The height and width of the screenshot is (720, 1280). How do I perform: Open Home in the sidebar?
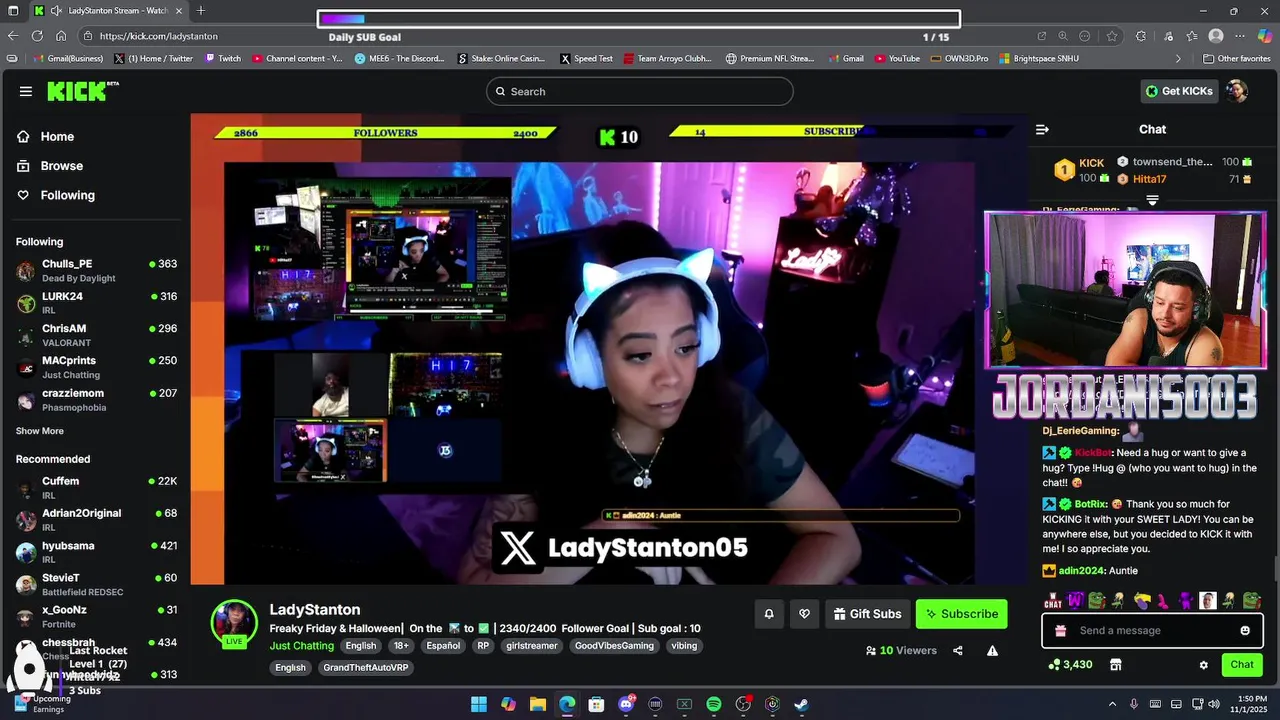point(46,137)
